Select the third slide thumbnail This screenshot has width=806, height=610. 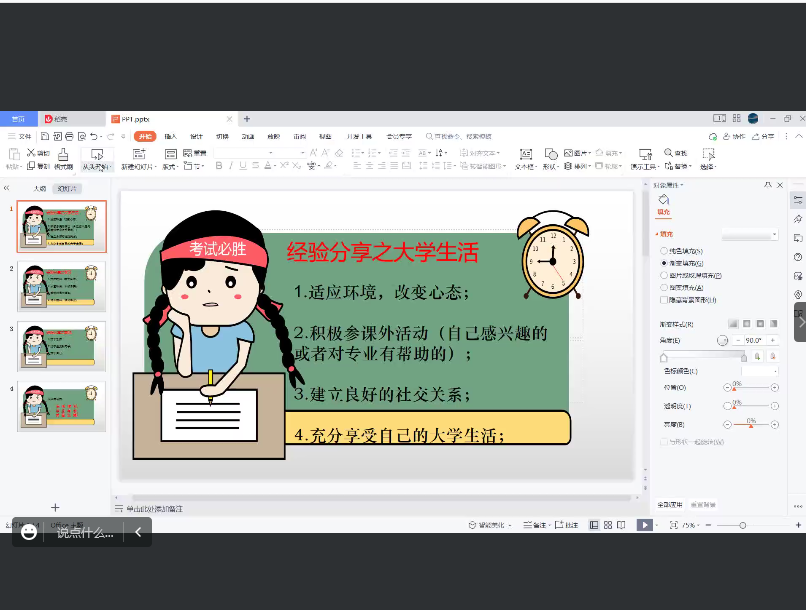pos(61,347)
